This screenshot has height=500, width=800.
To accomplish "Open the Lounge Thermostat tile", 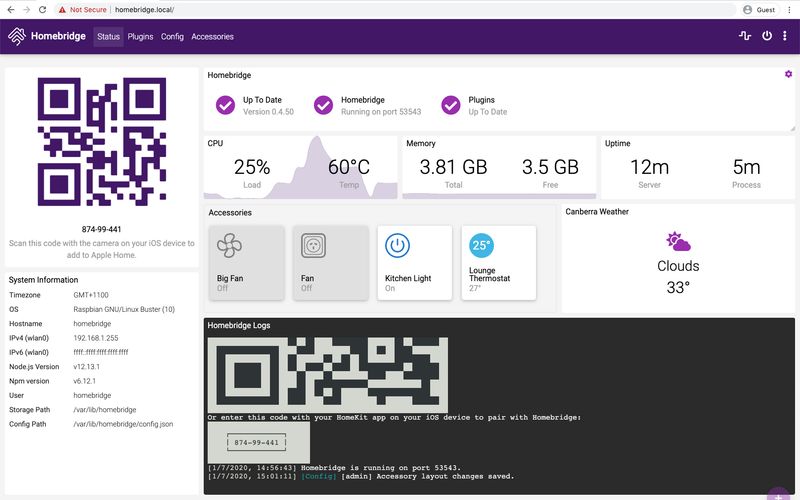I will 499,263.
